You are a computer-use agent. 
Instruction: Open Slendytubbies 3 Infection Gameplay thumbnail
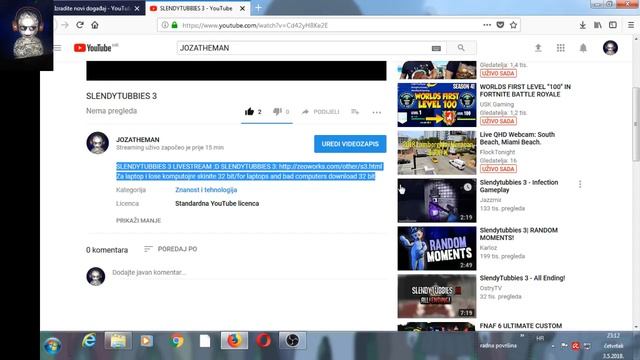[x=437, y=200]
